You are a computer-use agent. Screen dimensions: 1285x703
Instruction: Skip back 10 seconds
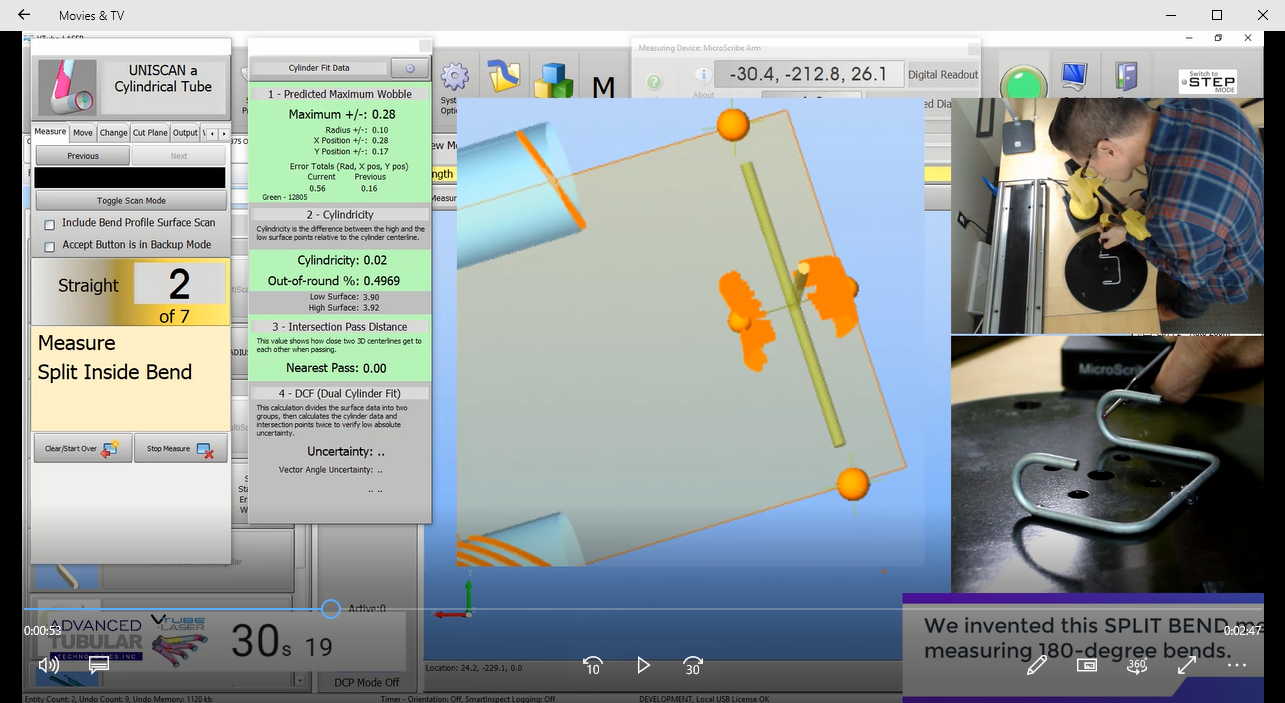click(592, 666)
